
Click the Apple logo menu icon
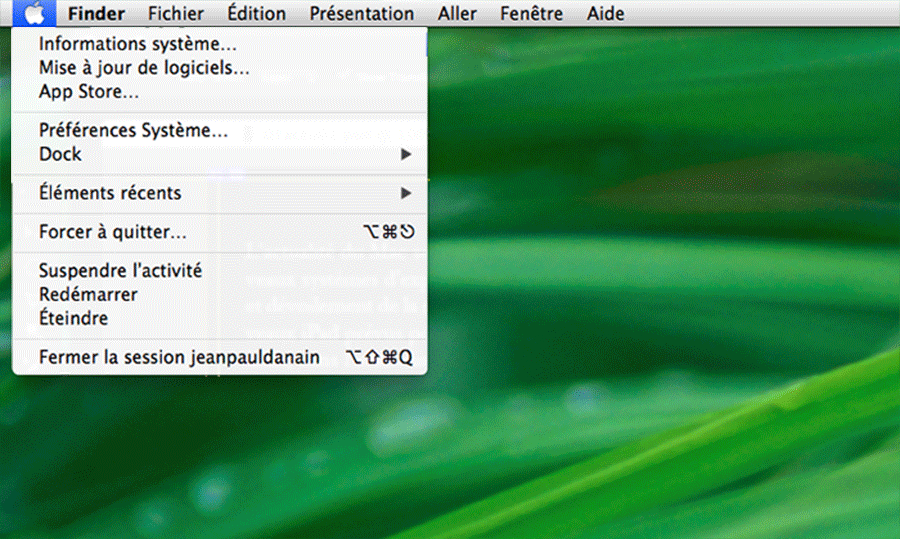(x=34, y=13)
